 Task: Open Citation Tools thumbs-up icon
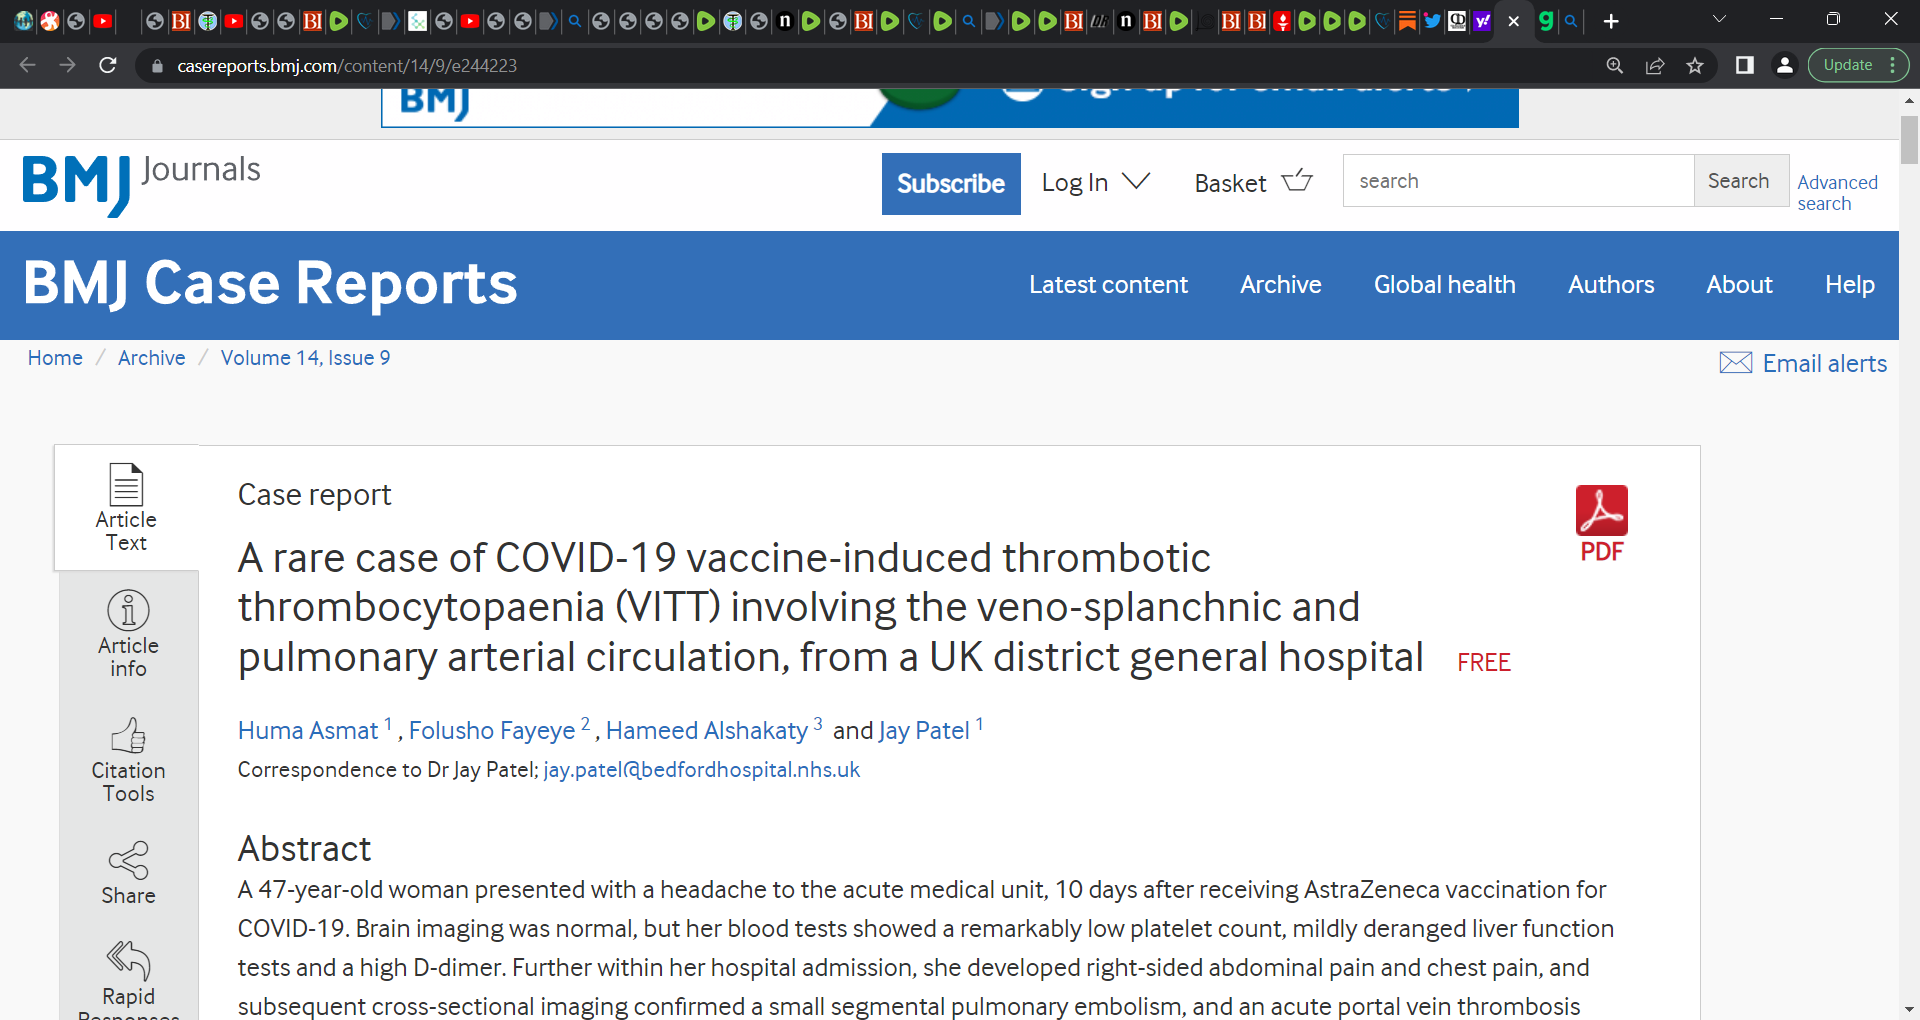click(128, 736)
